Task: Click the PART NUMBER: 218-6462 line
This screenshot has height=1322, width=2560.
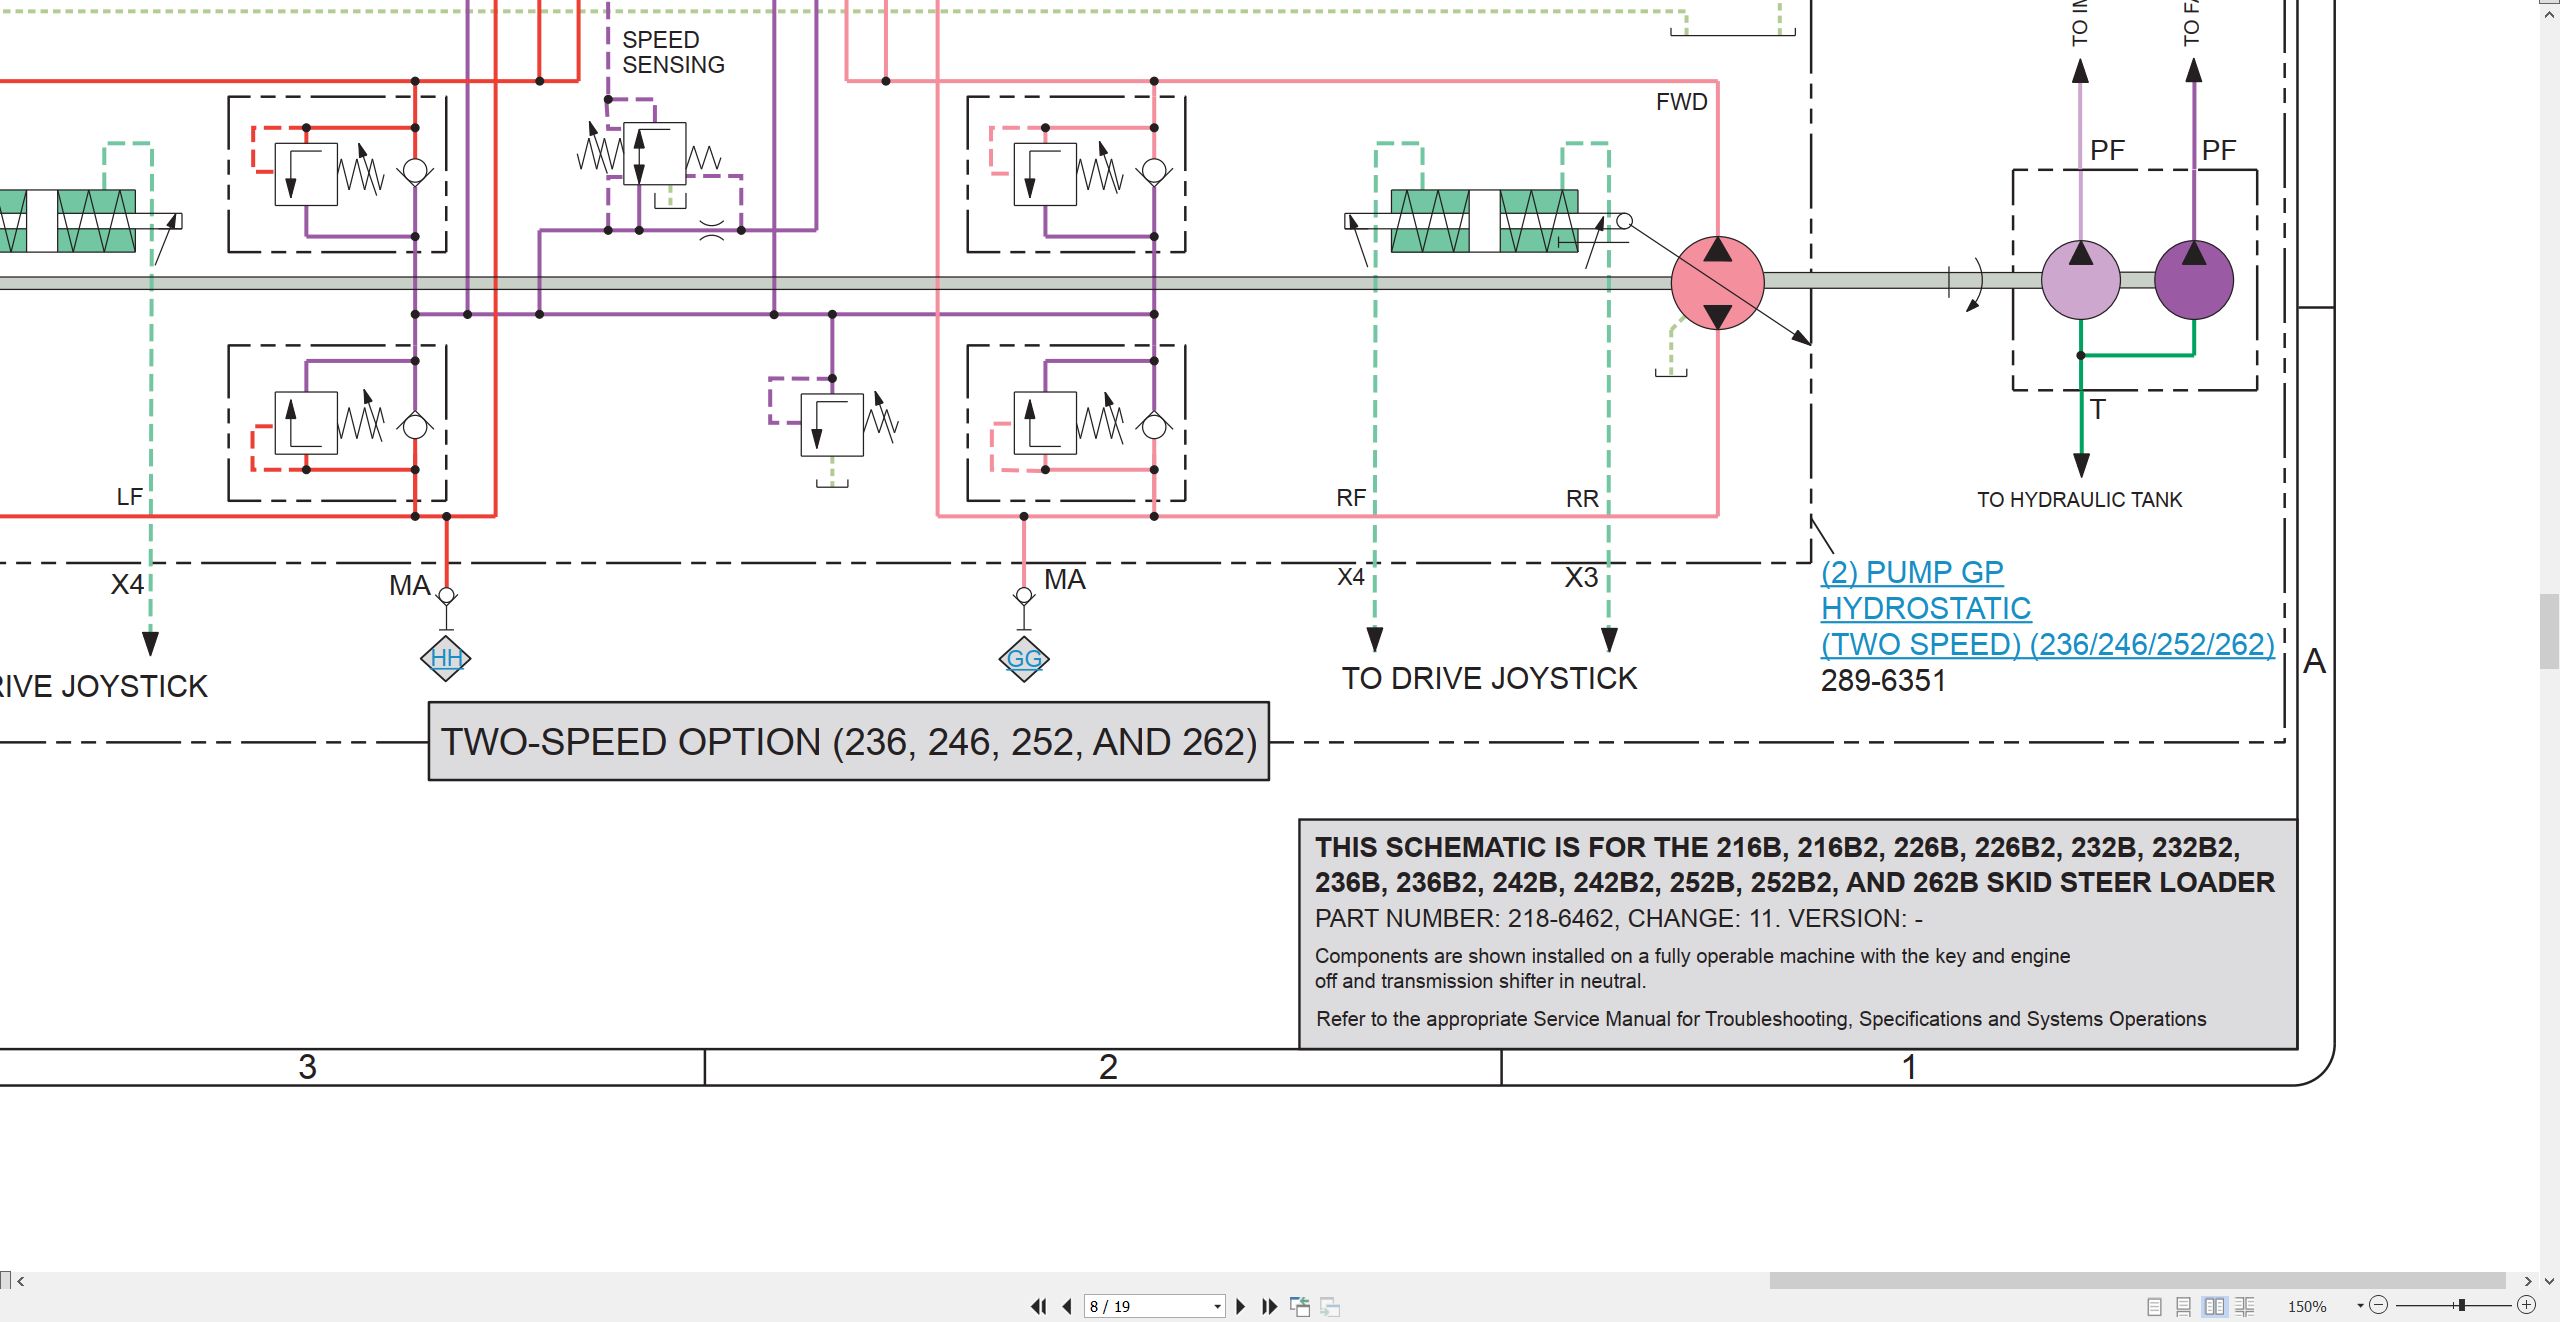Action: click(1618, 918)
